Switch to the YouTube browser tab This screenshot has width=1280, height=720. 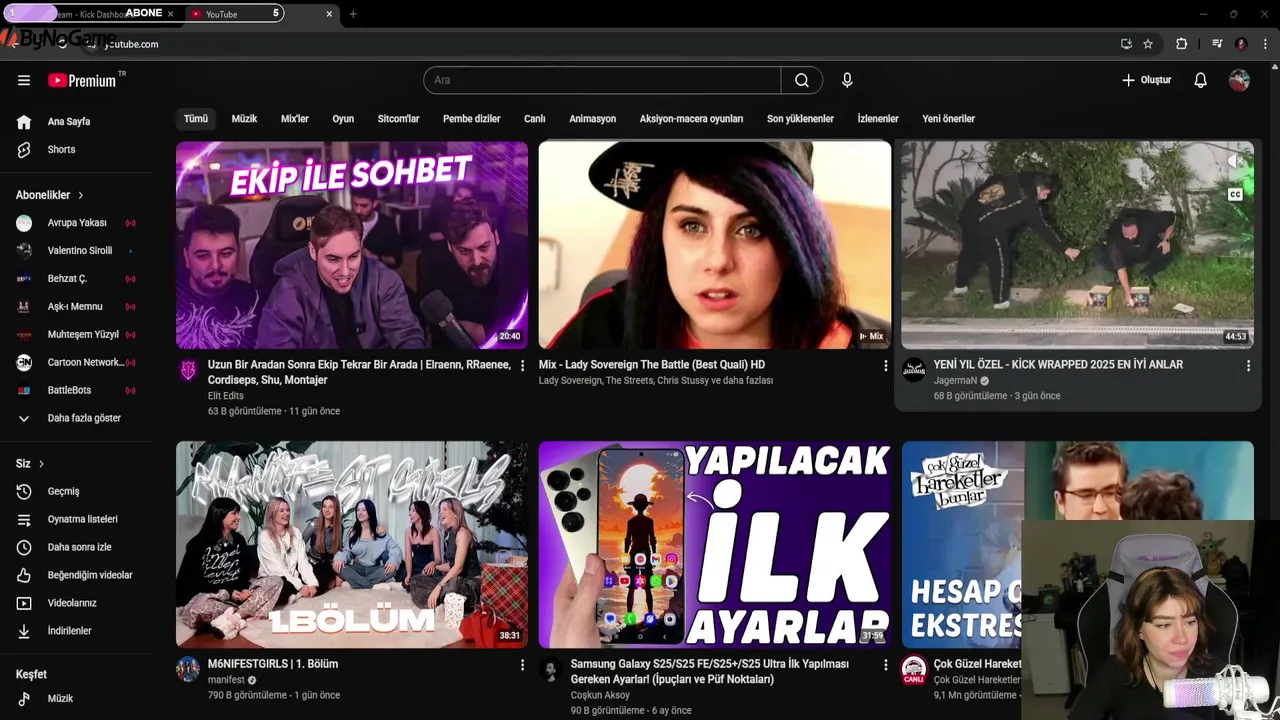click(234, 14)
